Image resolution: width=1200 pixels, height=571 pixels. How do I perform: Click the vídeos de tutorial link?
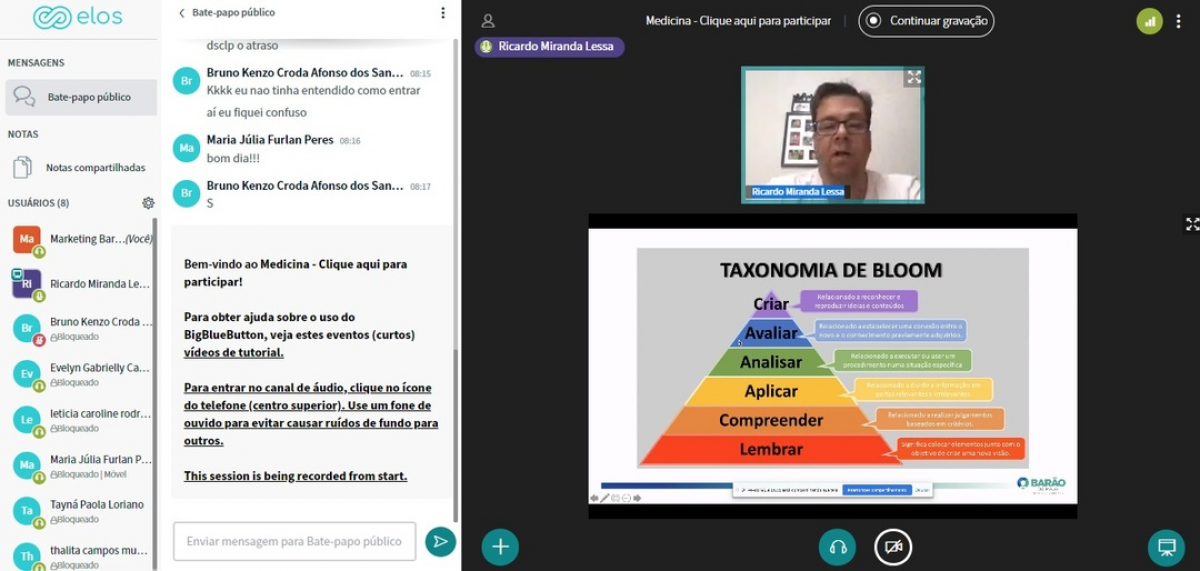pyautogui.click(x=233, y=353)
